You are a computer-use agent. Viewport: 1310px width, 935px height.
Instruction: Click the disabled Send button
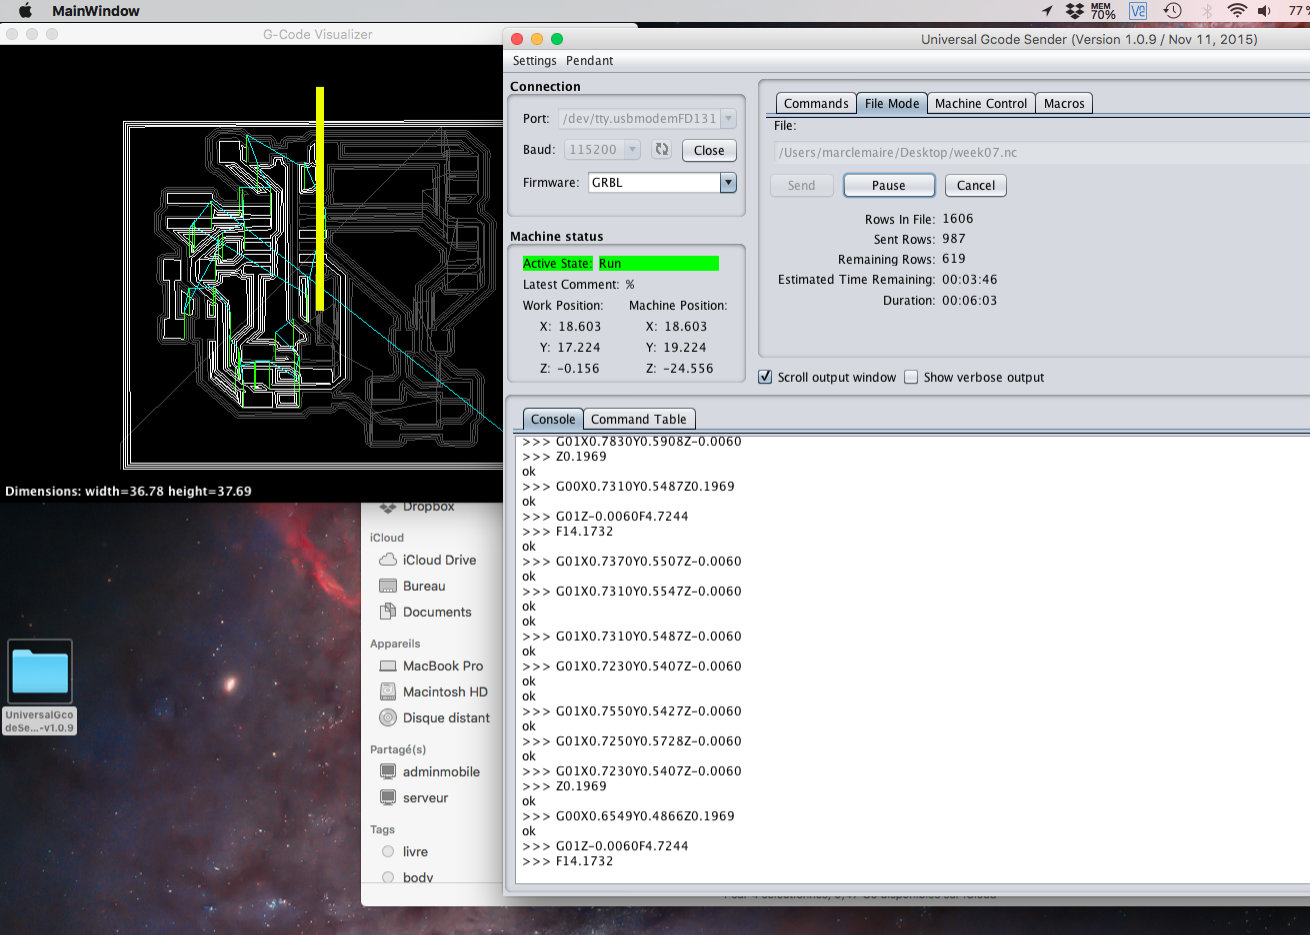pyautogui.click(x=802, y=185)
